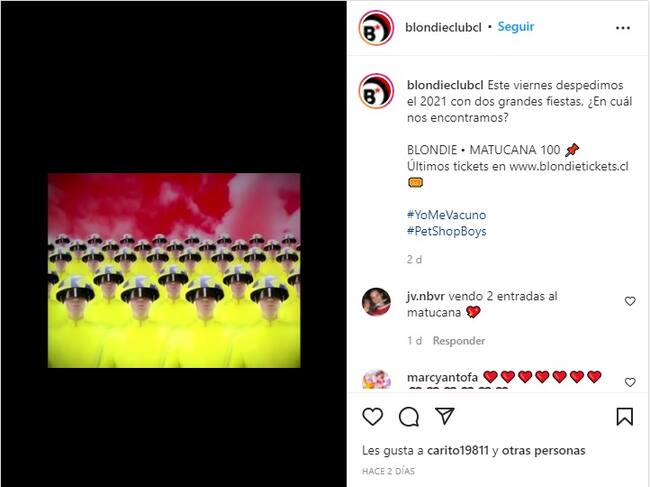
Task: Share post via paper plane icon
Action: (x=445, y=416)
